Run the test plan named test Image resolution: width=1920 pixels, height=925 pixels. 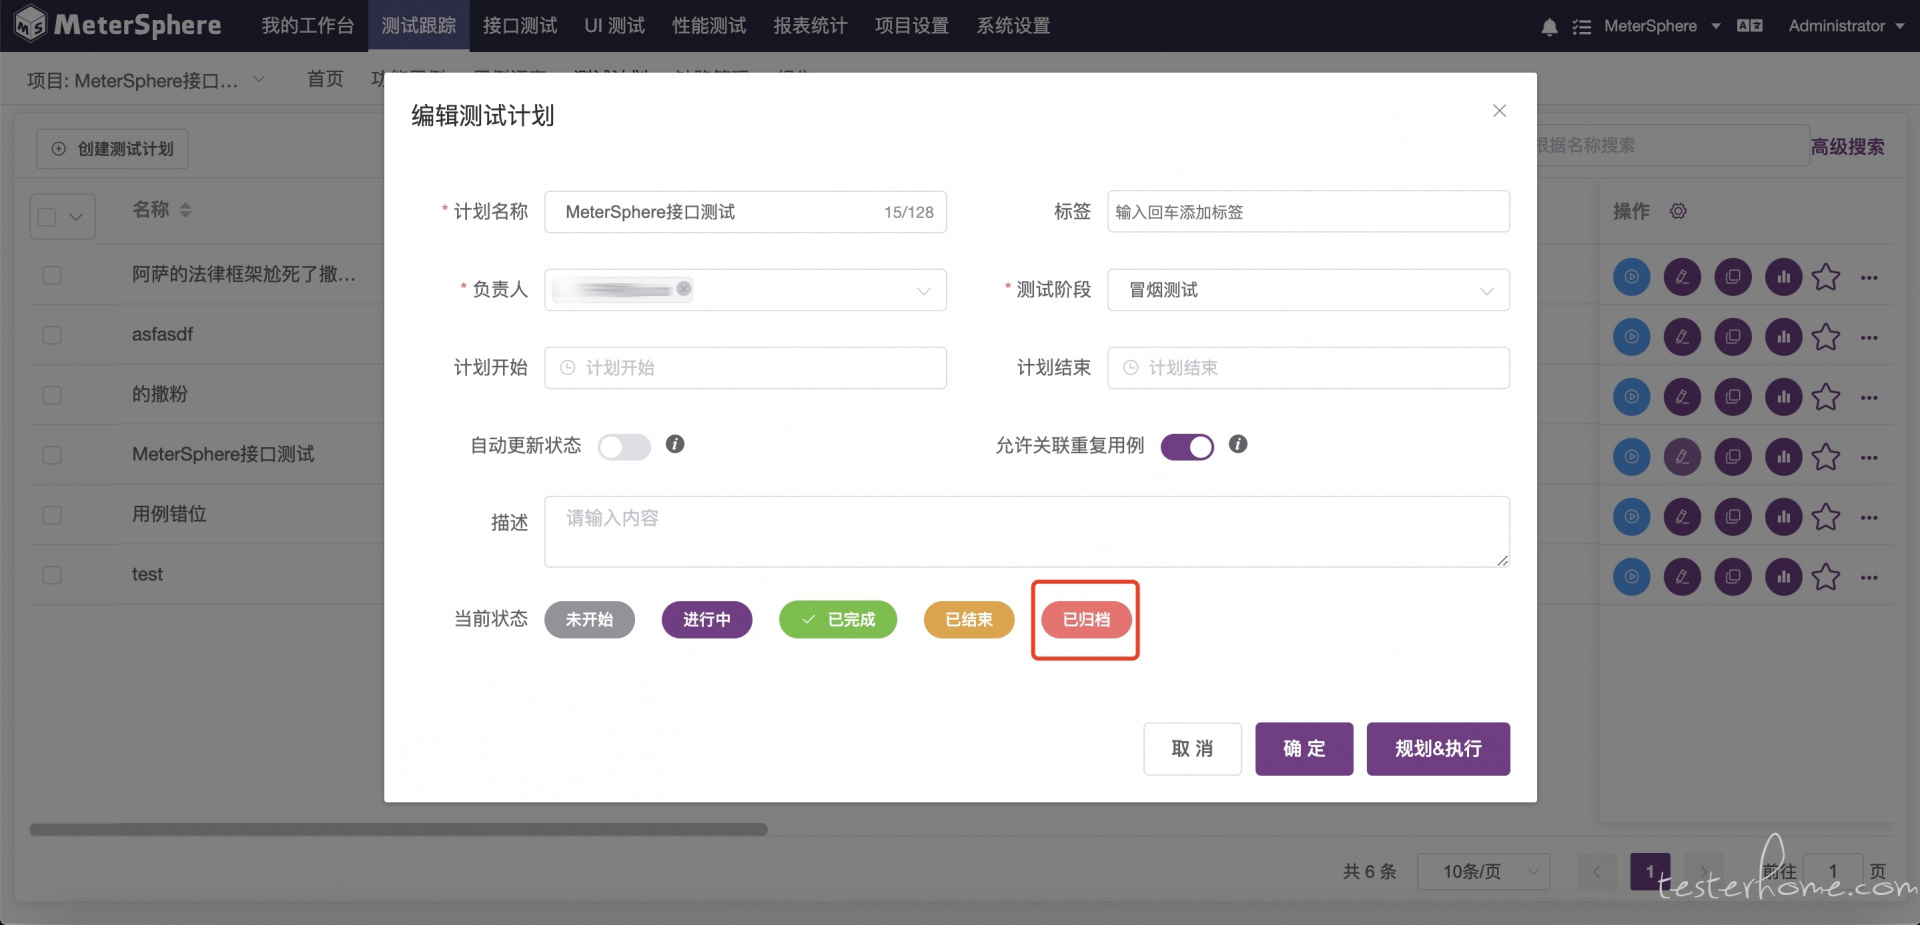[1631, 577]
